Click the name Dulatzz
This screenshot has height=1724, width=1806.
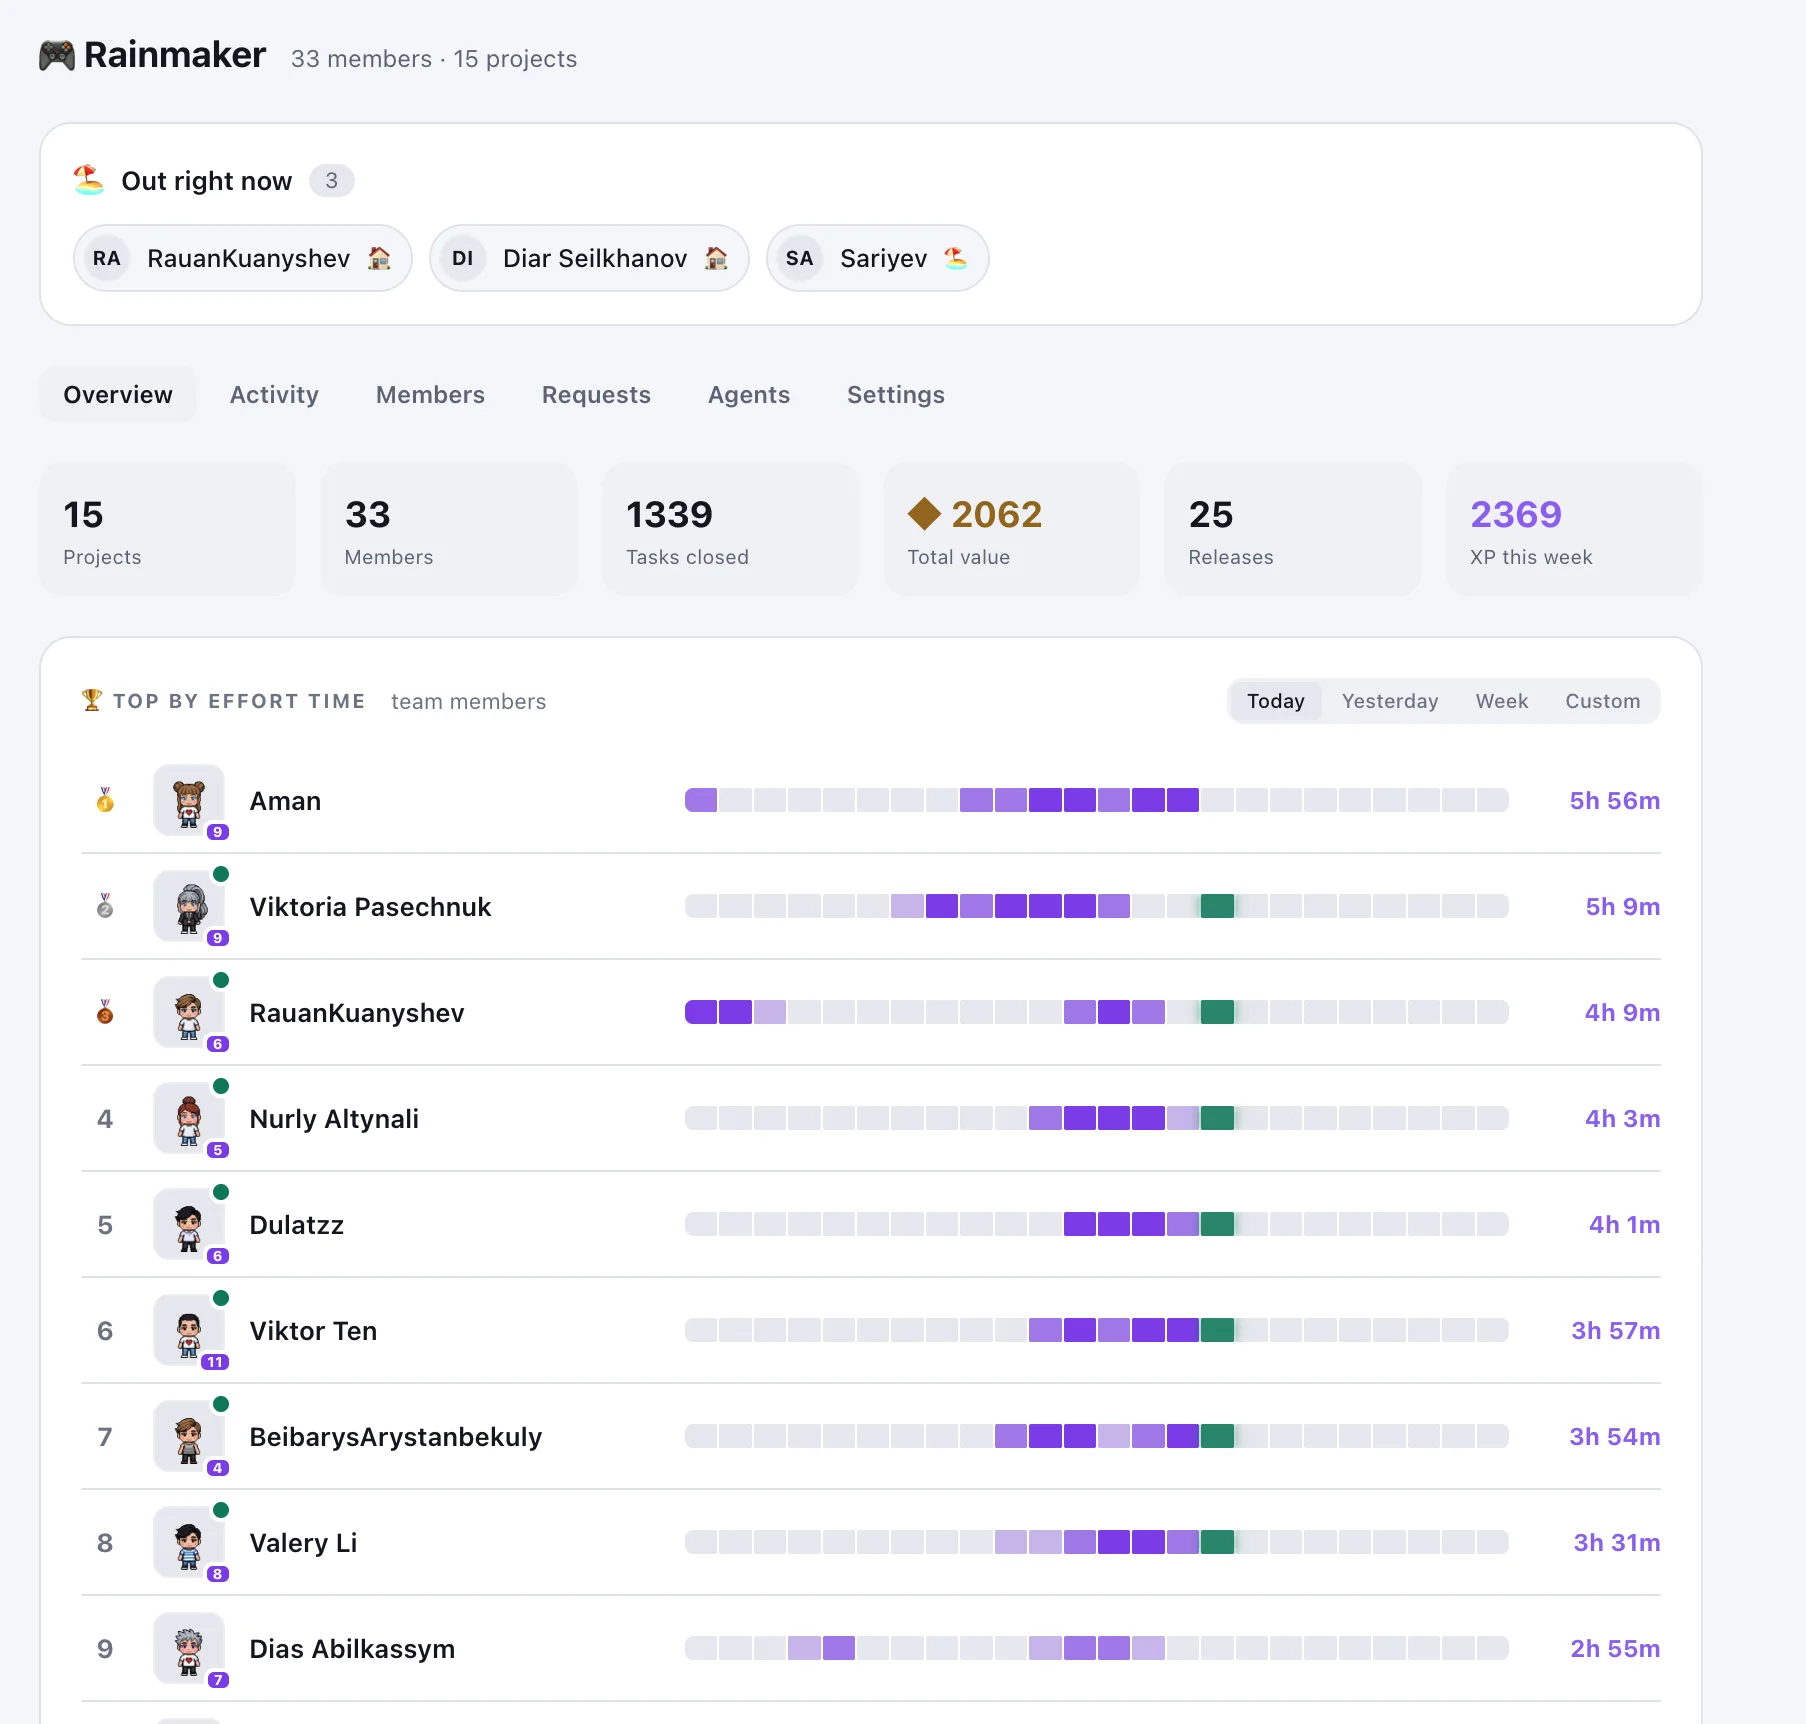point(297,1225)
